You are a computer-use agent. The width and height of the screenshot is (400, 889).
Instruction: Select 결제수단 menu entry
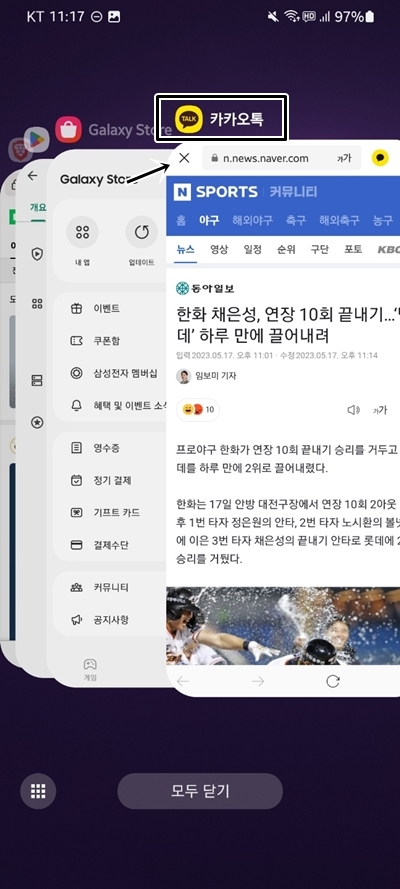(x=110, y=545)
